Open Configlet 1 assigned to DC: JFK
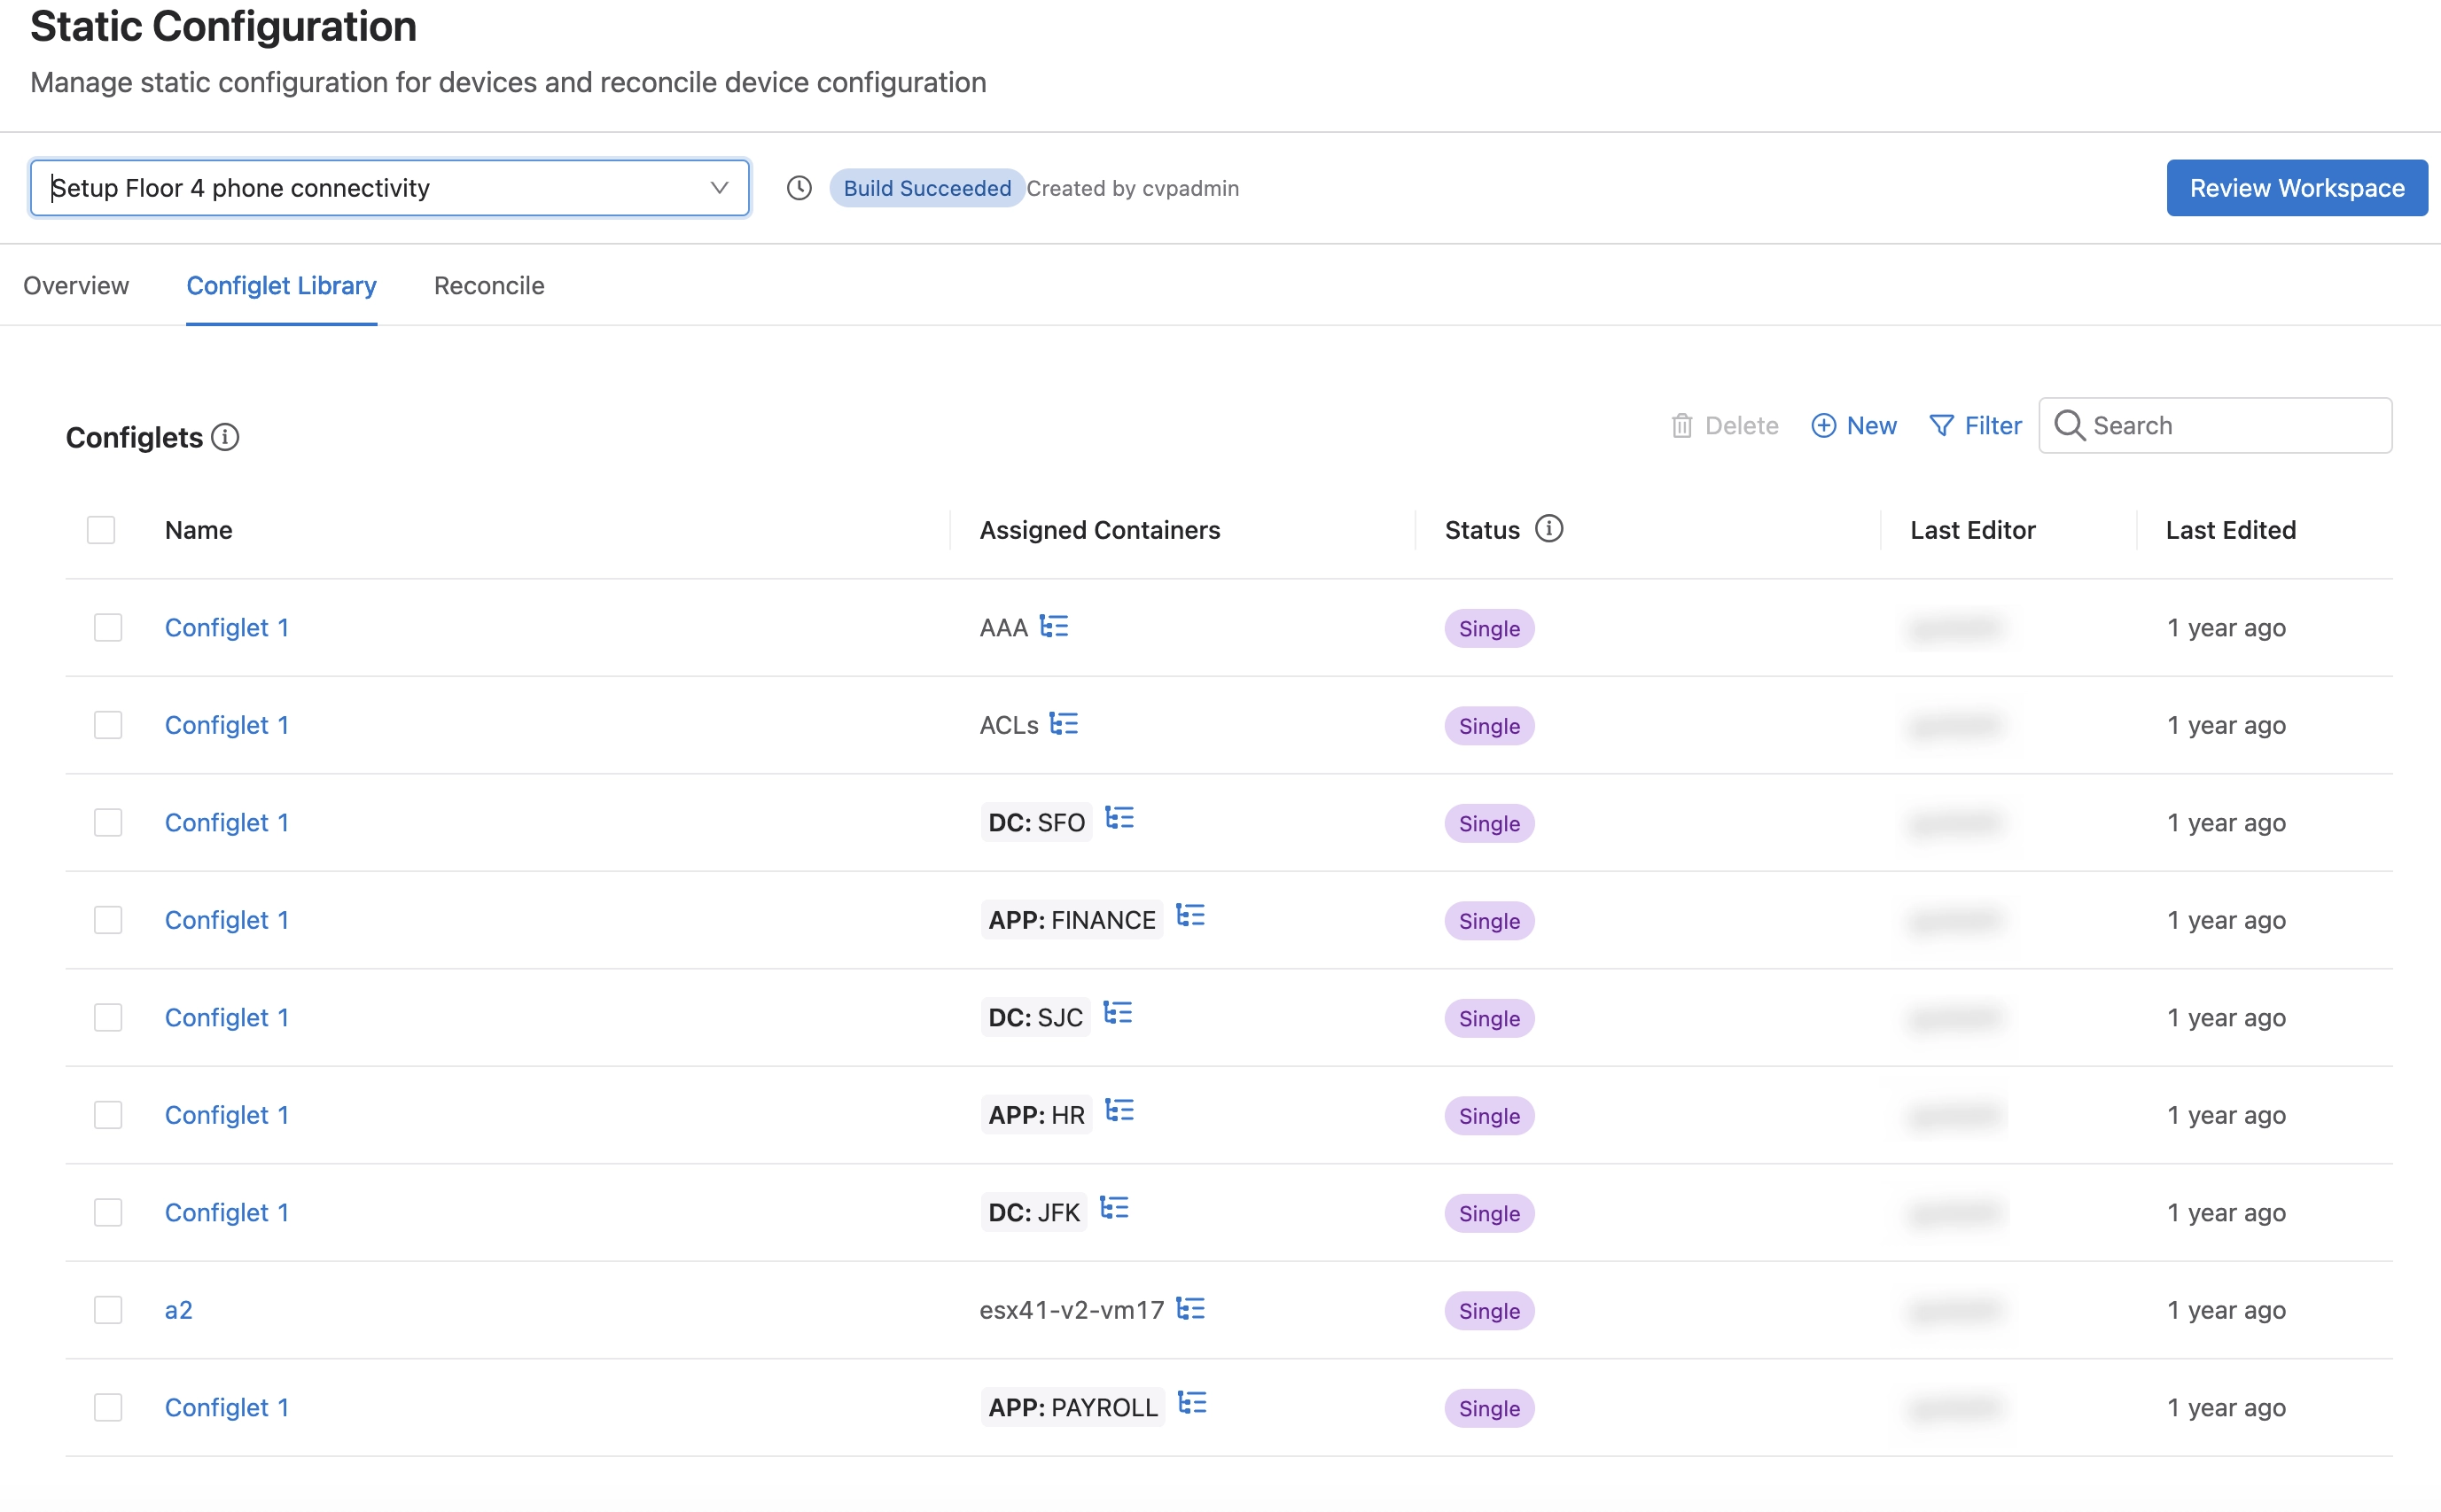The image size is (2441, 1512). coord(227,1213)
